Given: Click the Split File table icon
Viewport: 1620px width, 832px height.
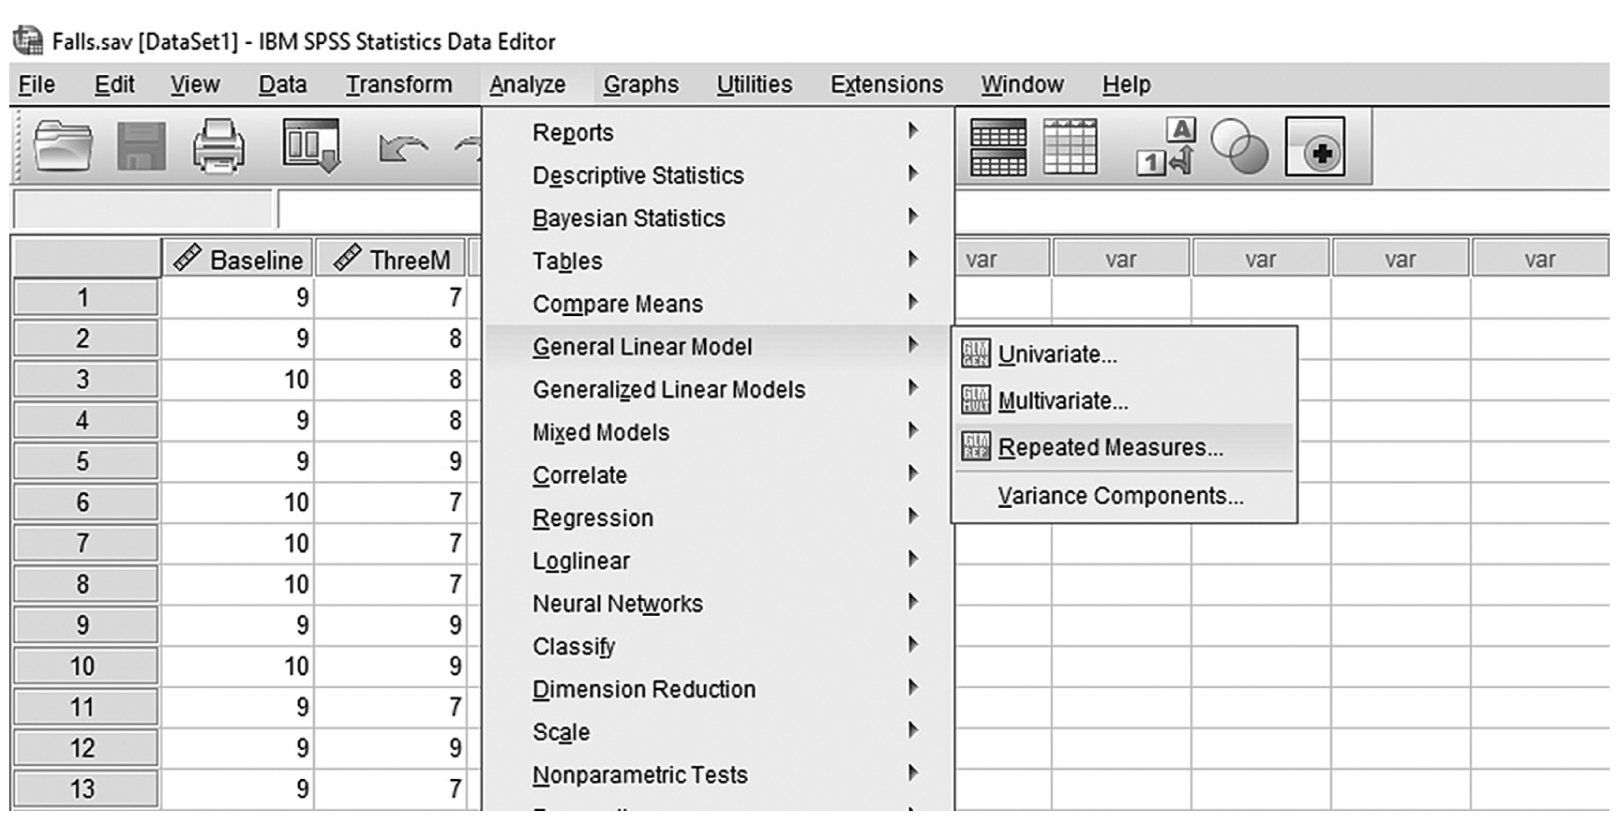Looking at the screenshot, I should pyautogui.click(x=998, y=147).
